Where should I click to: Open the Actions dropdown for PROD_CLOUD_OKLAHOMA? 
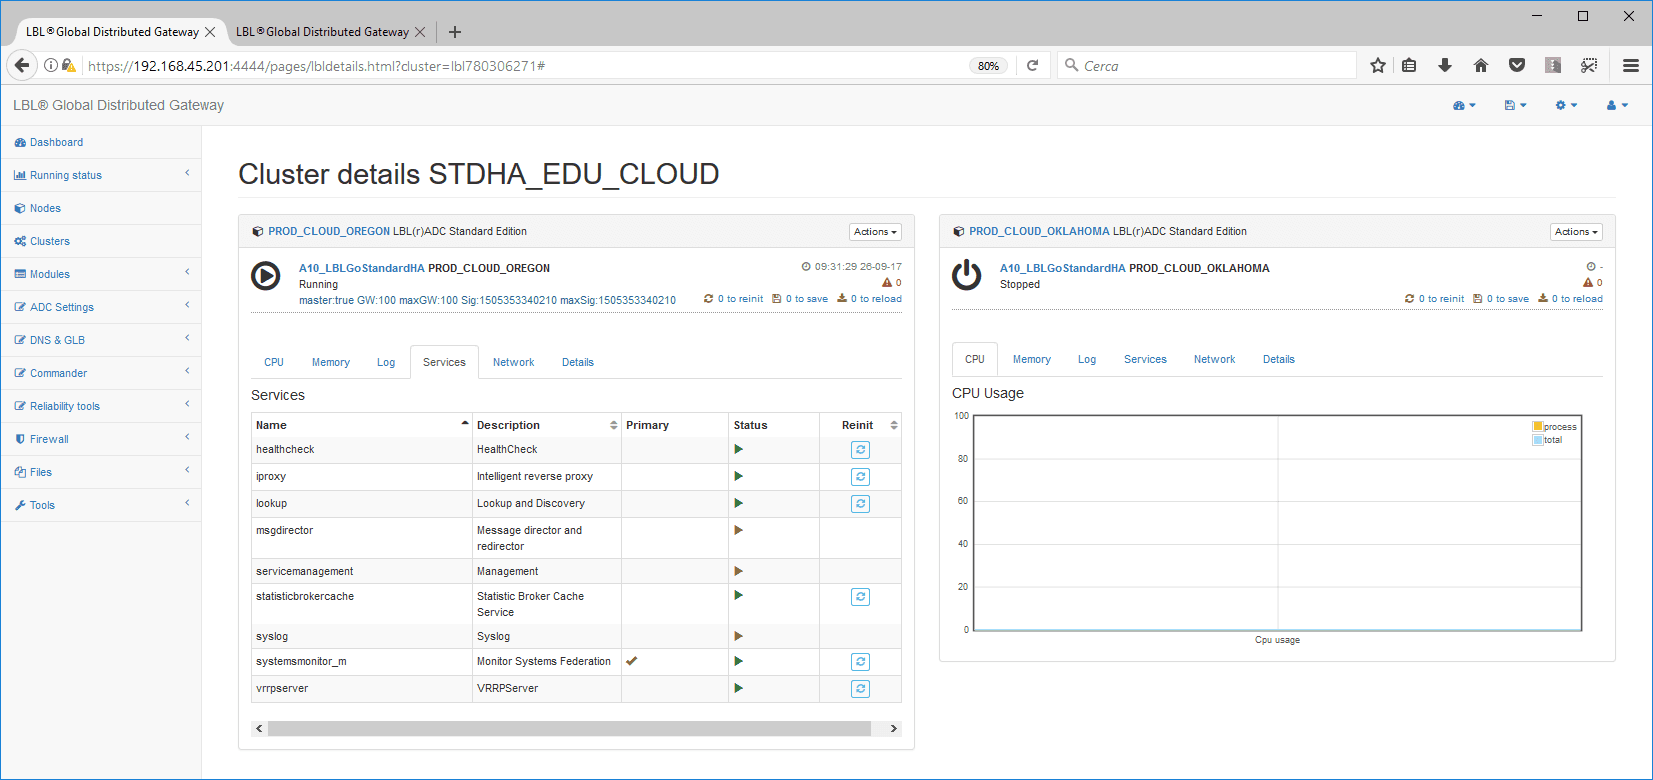pos(1576,232)
